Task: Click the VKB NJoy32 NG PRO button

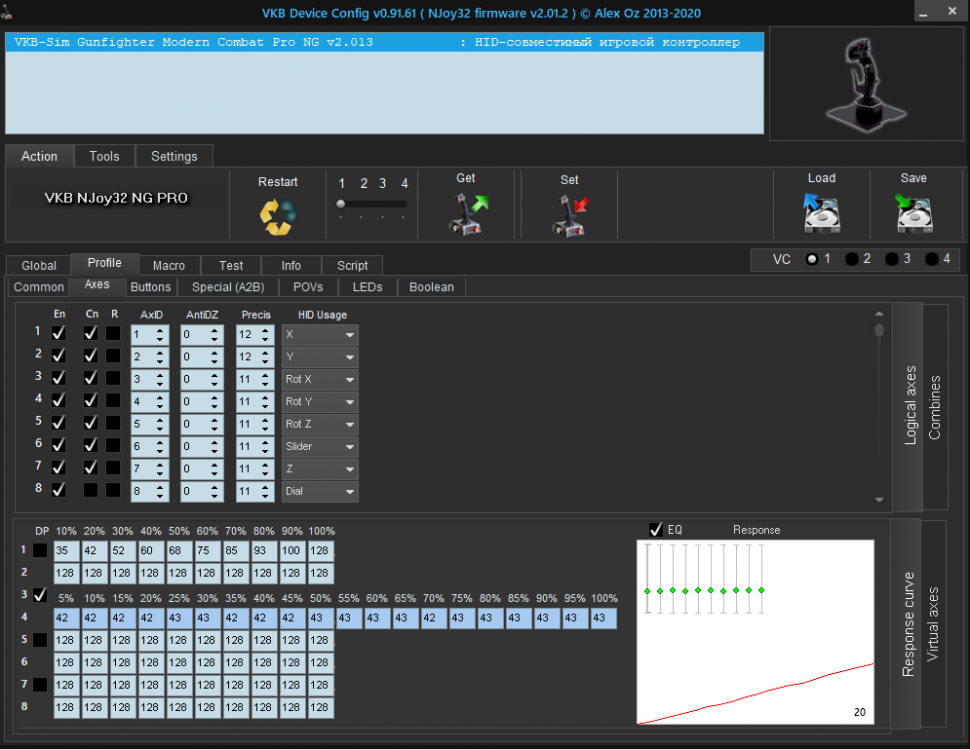Action: [116, 198]
